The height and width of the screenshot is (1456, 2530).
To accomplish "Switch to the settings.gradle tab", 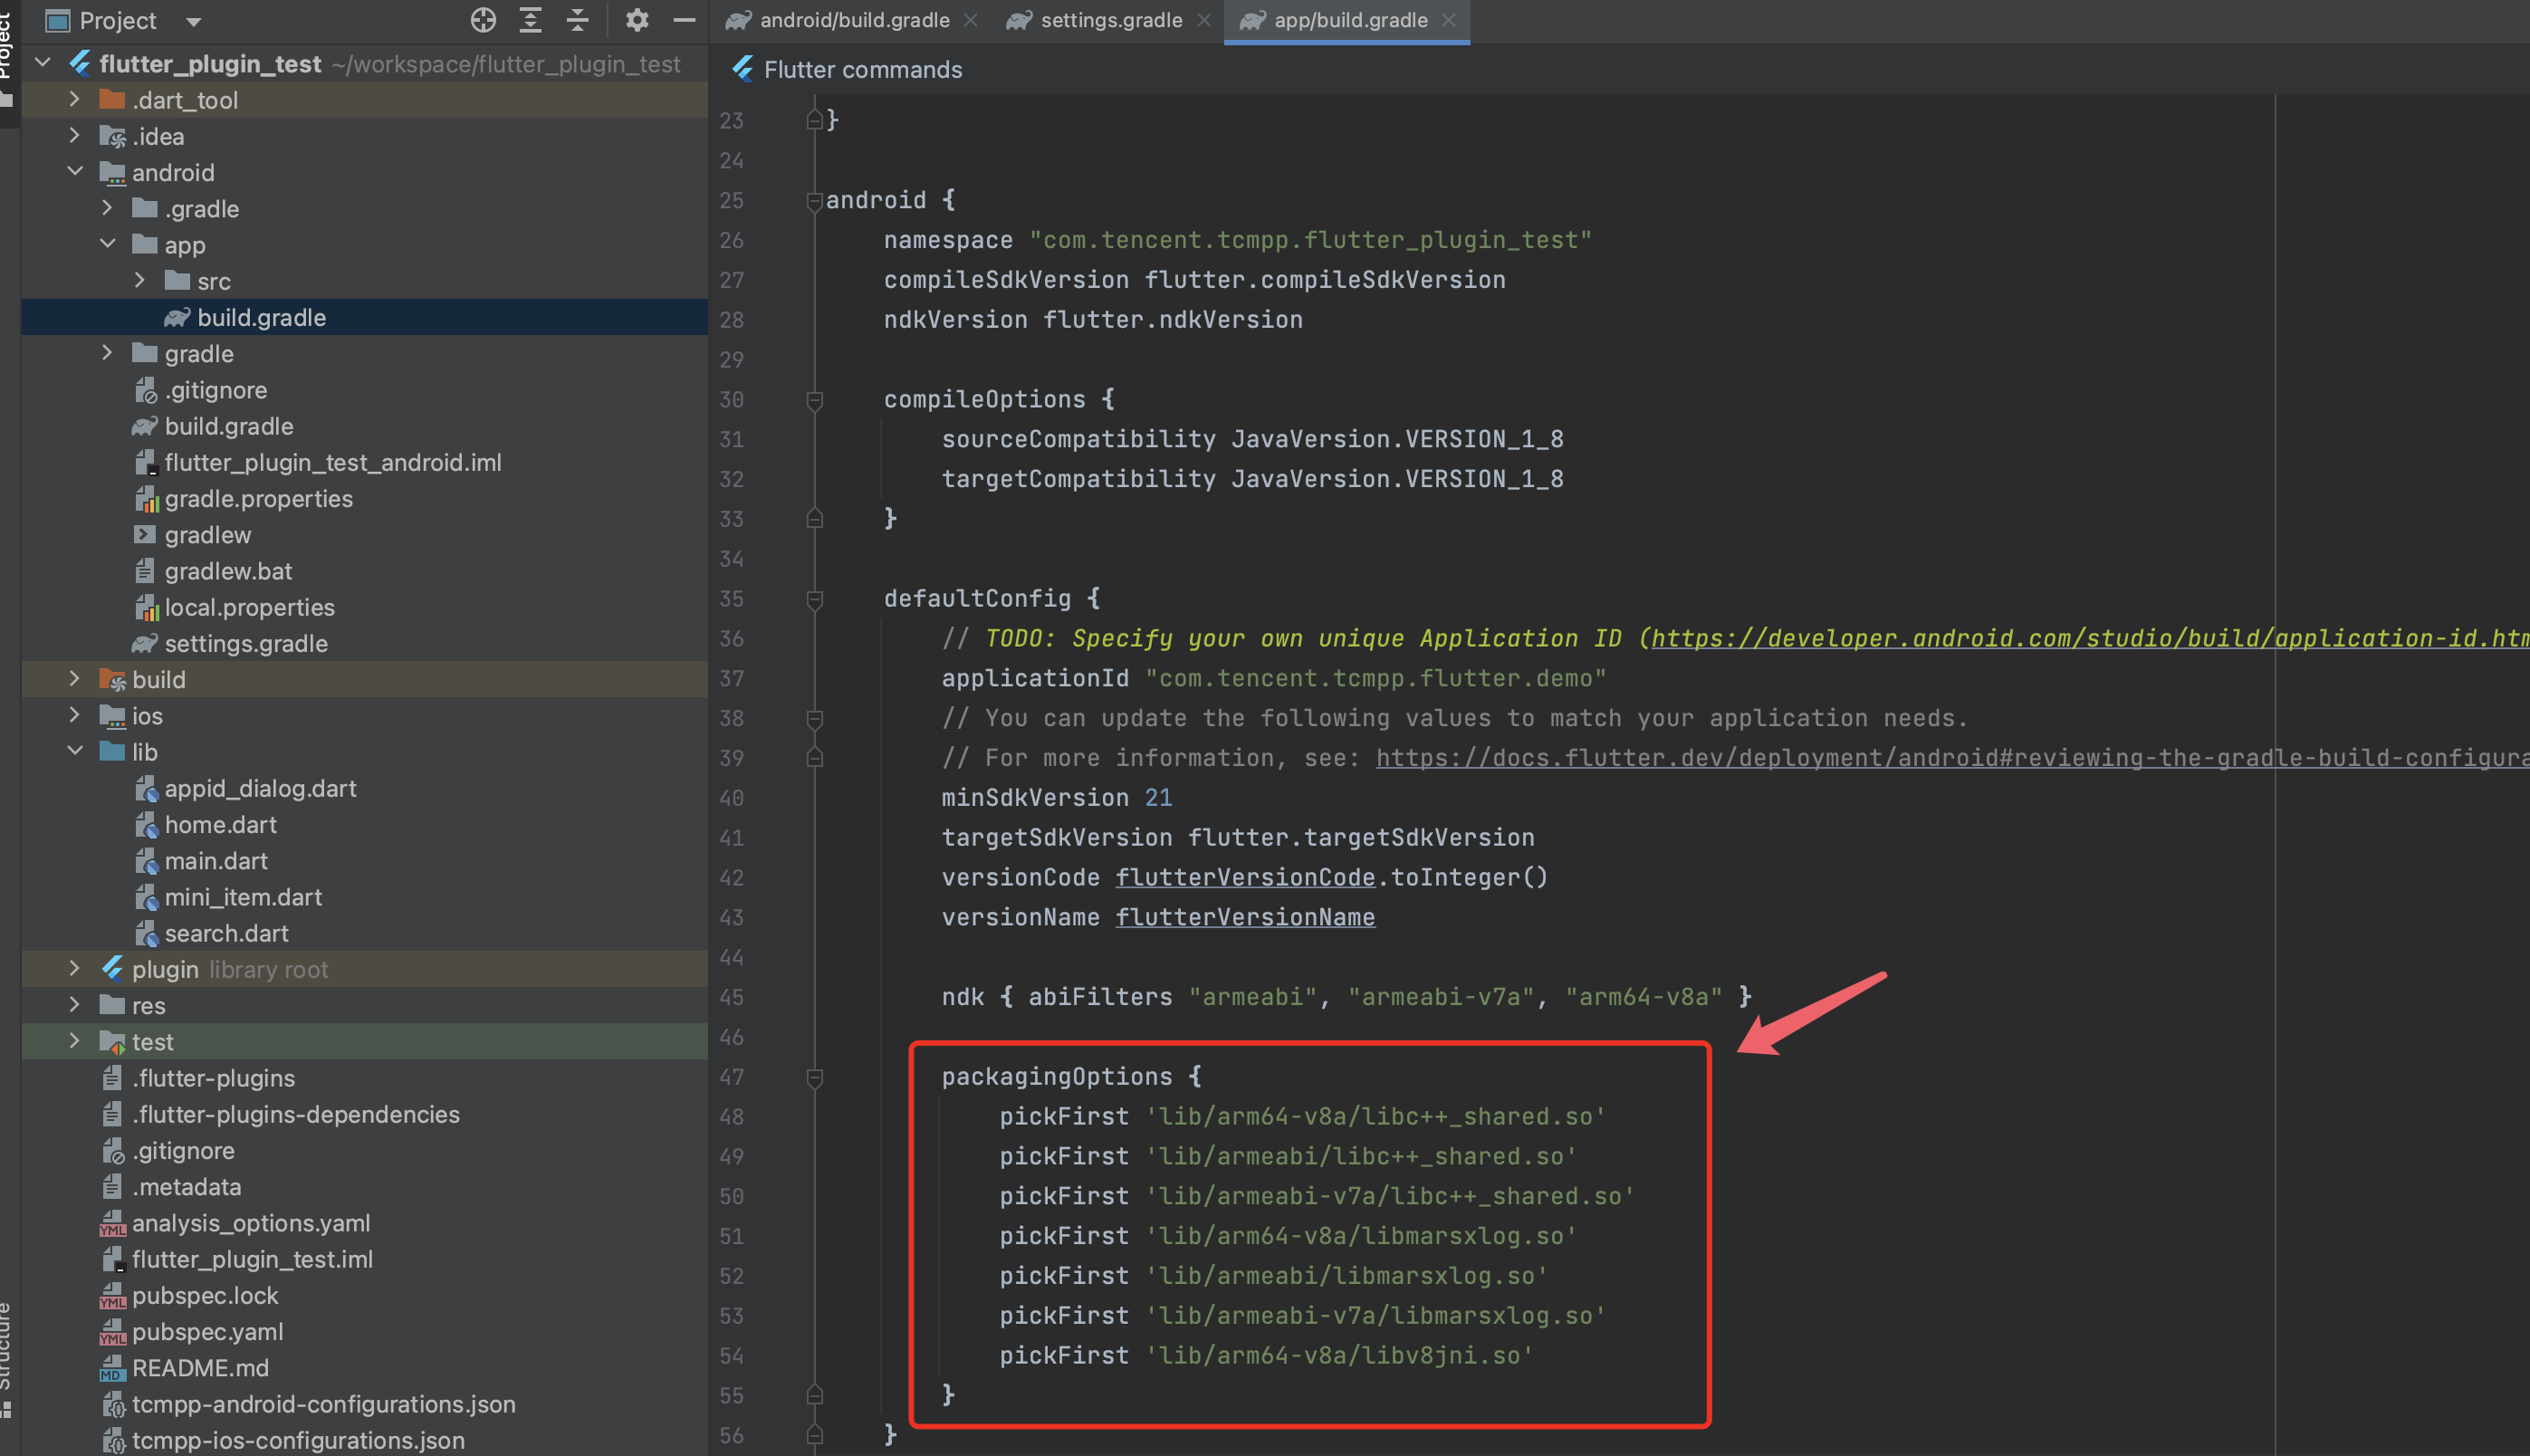I will pyautogui.click(x=1110, y=20).
